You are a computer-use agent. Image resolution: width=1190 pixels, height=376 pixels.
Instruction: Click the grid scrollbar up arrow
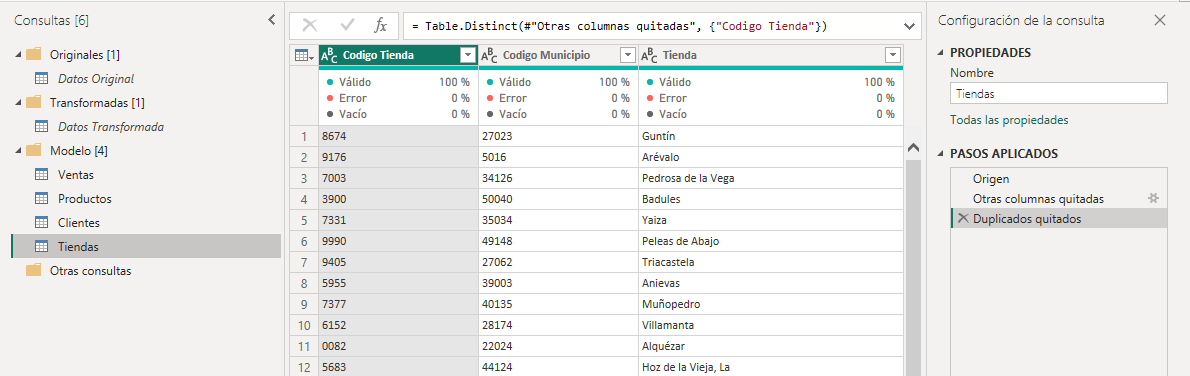coord(913,147)
